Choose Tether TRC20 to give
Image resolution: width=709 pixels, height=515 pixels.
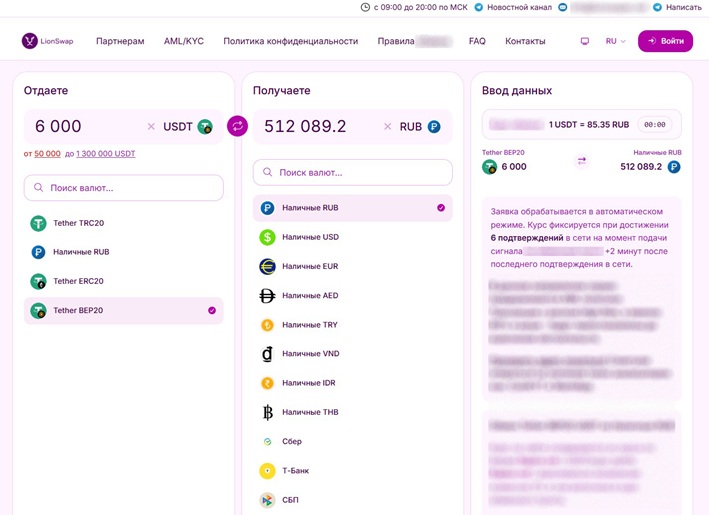tap(123, 223)
